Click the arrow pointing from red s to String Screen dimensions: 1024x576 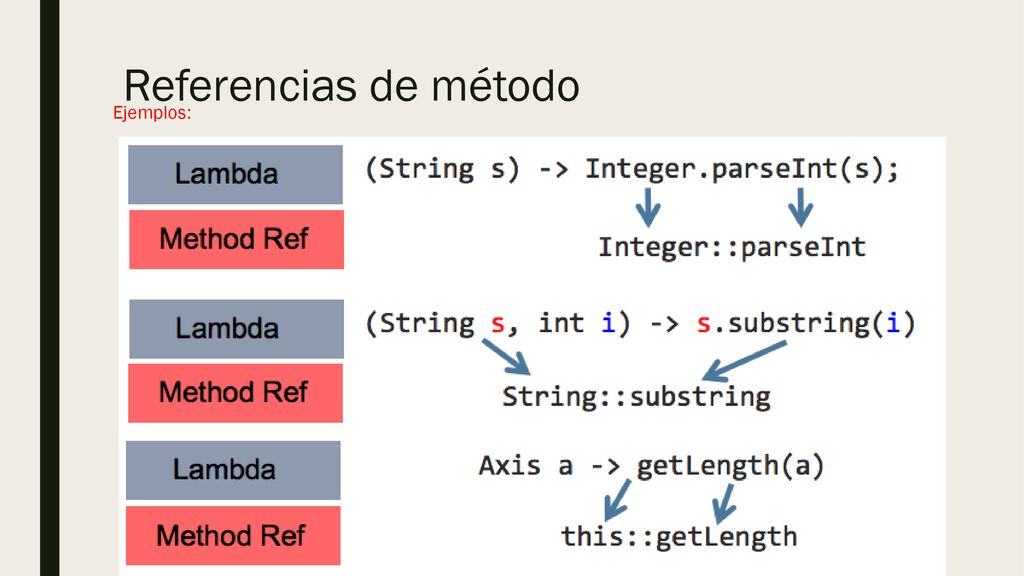point(507,357)
